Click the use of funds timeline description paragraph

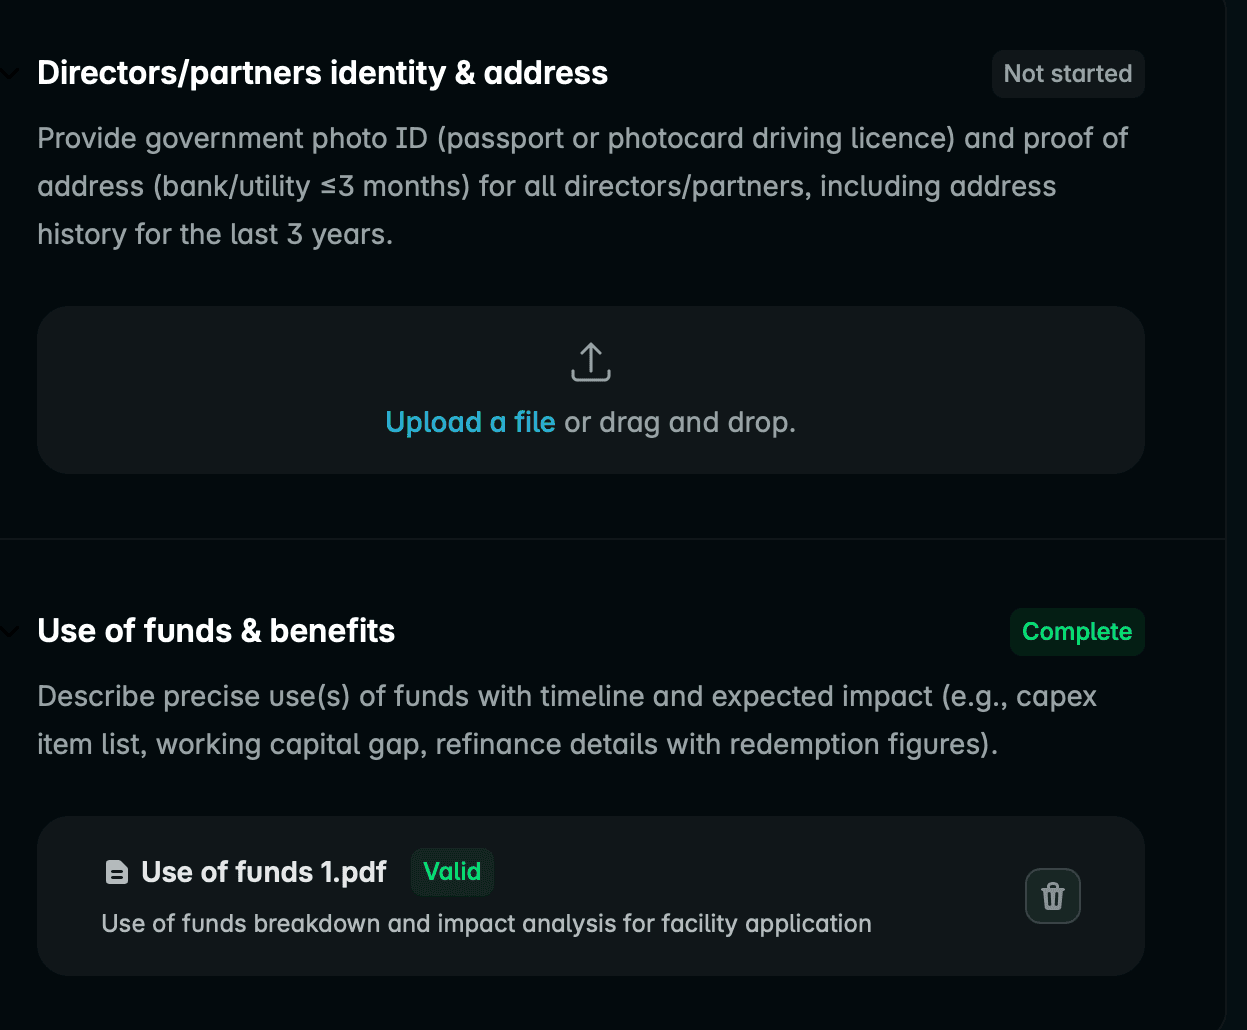[x=566, y=720]
